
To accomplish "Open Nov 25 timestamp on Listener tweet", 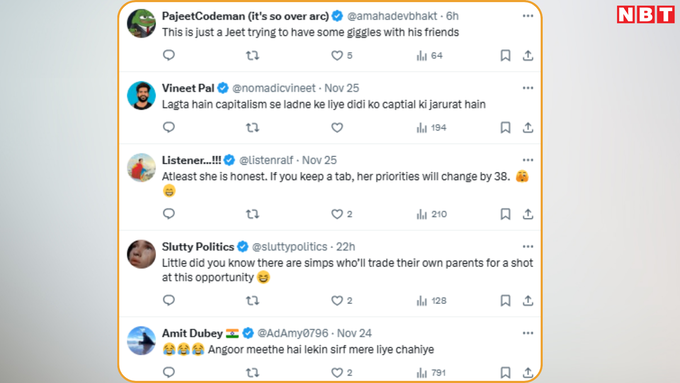I will coord(319,160).
